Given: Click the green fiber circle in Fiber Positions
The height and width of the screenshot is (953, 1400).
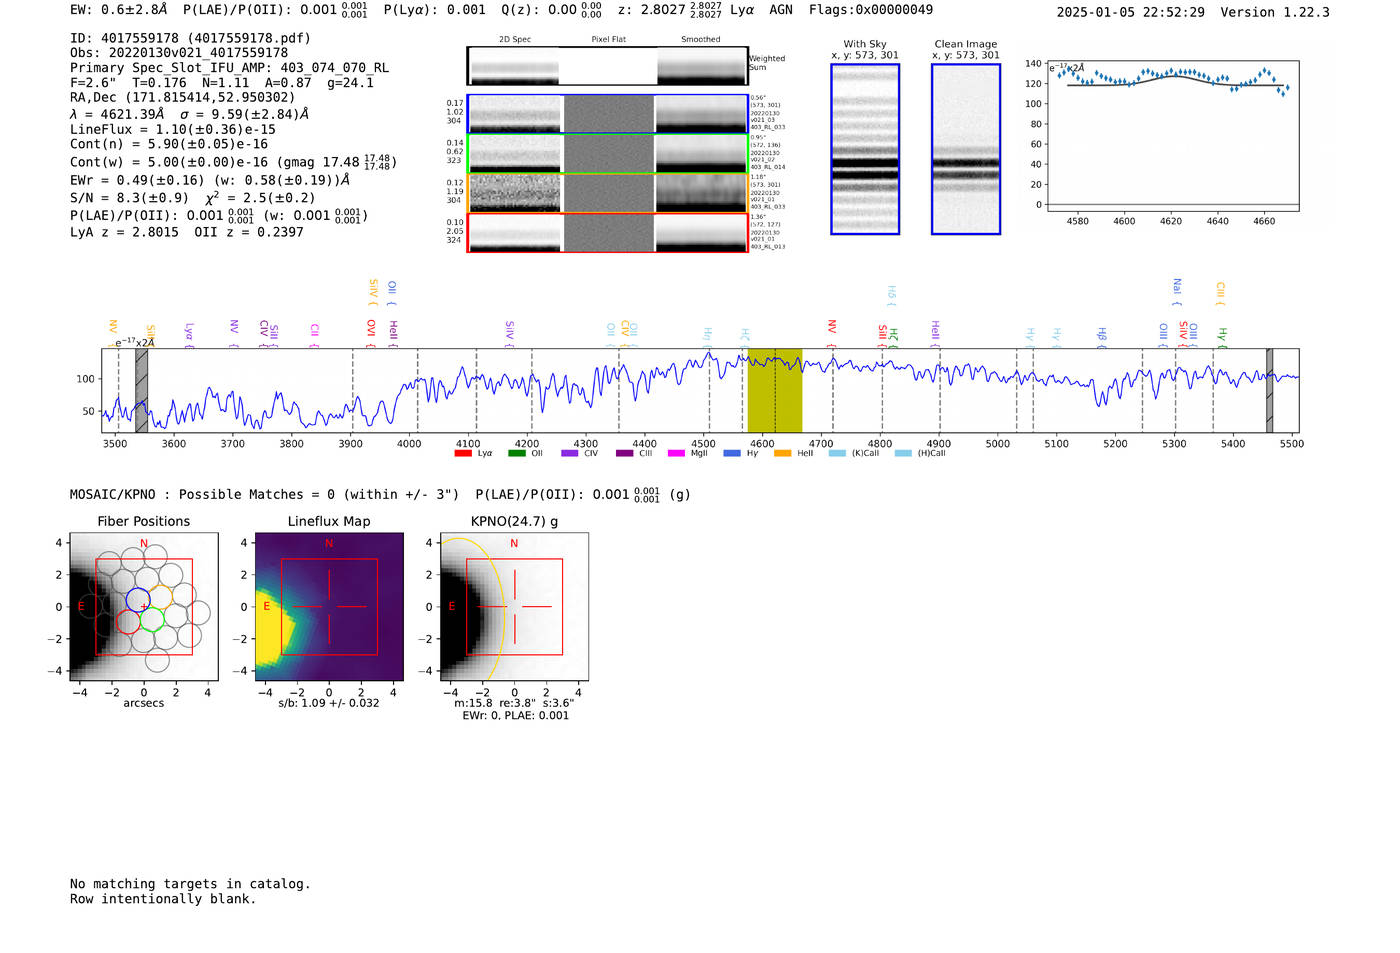Looking at the screenshot, I should 152,620.
